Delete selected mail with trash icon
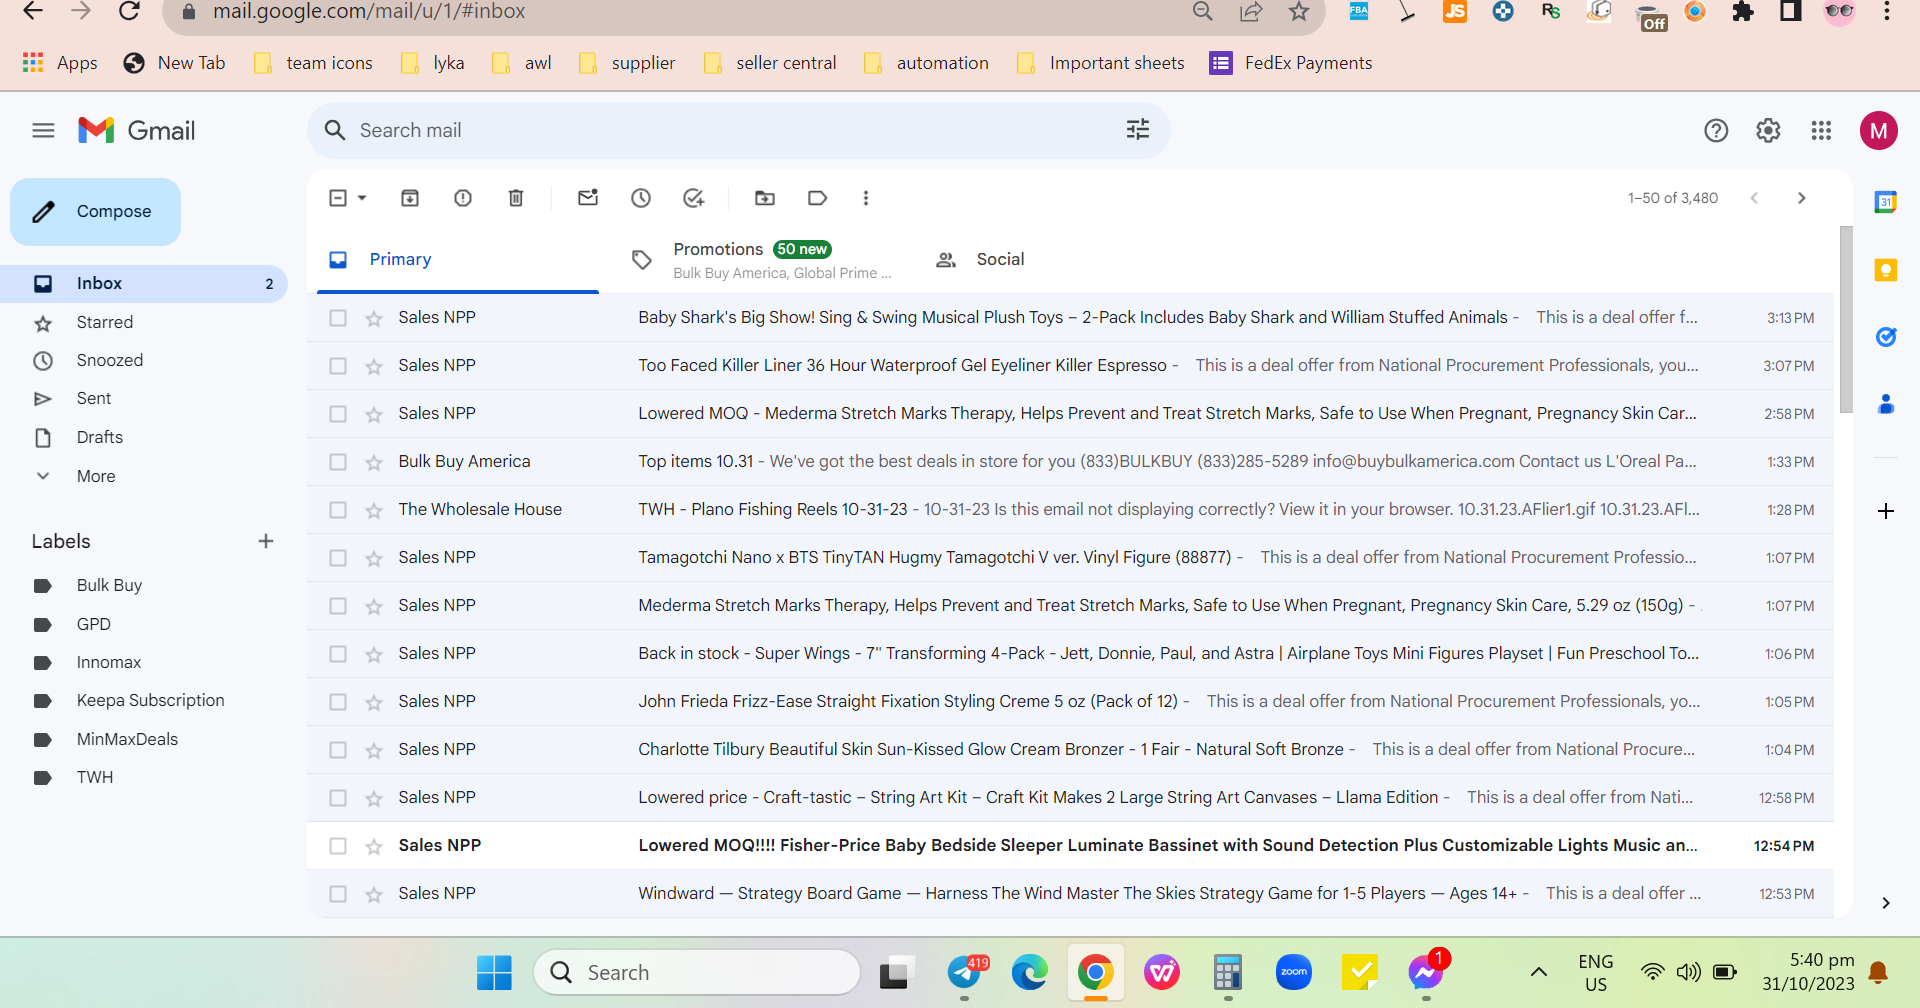This screenshot has width=1920, height=1008. point(516,198)
